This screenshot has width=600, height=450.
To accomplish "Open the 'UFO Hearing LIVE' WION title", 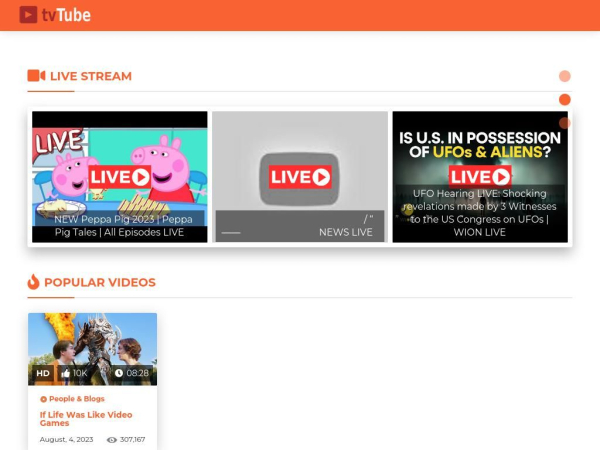I will point(480,213).
